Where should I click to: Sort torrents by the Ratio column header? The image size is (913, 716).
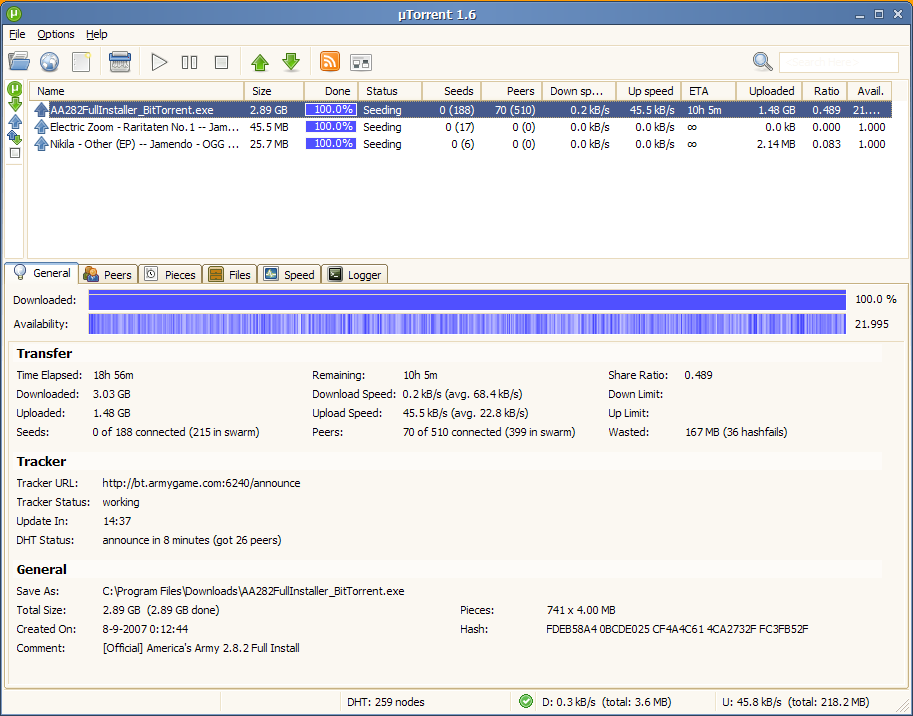[x=824, y=91]
